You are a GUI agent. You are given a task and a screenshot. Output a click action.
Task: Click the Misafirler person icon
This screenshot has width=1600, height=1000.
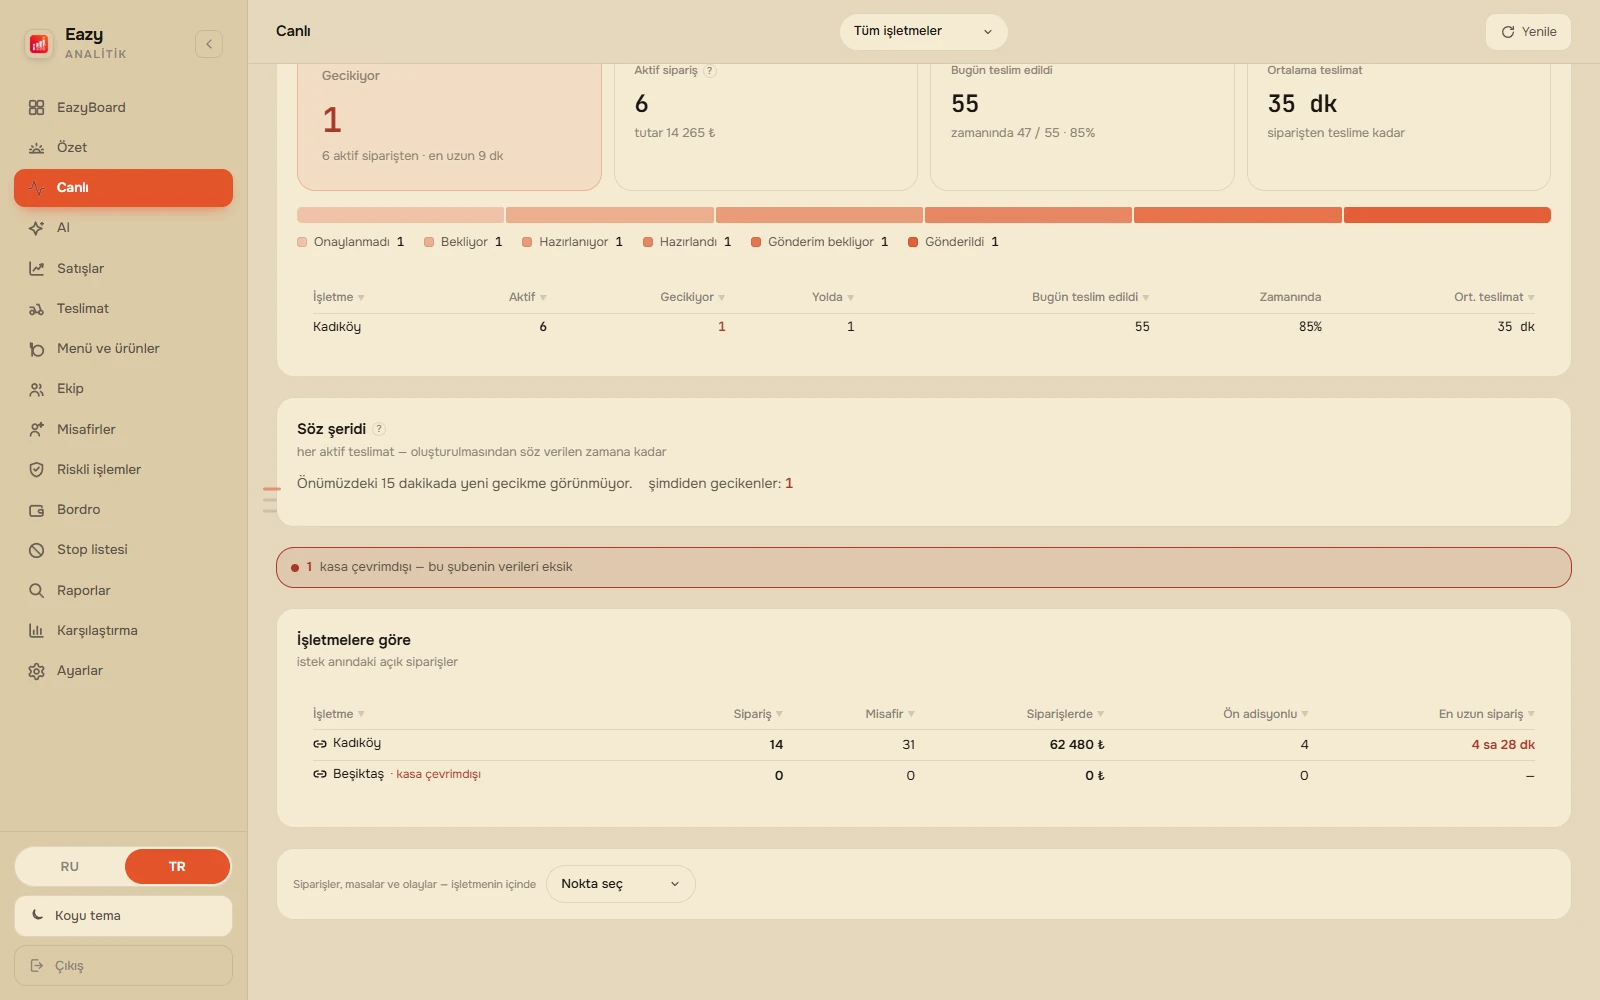tap(36, 429)
